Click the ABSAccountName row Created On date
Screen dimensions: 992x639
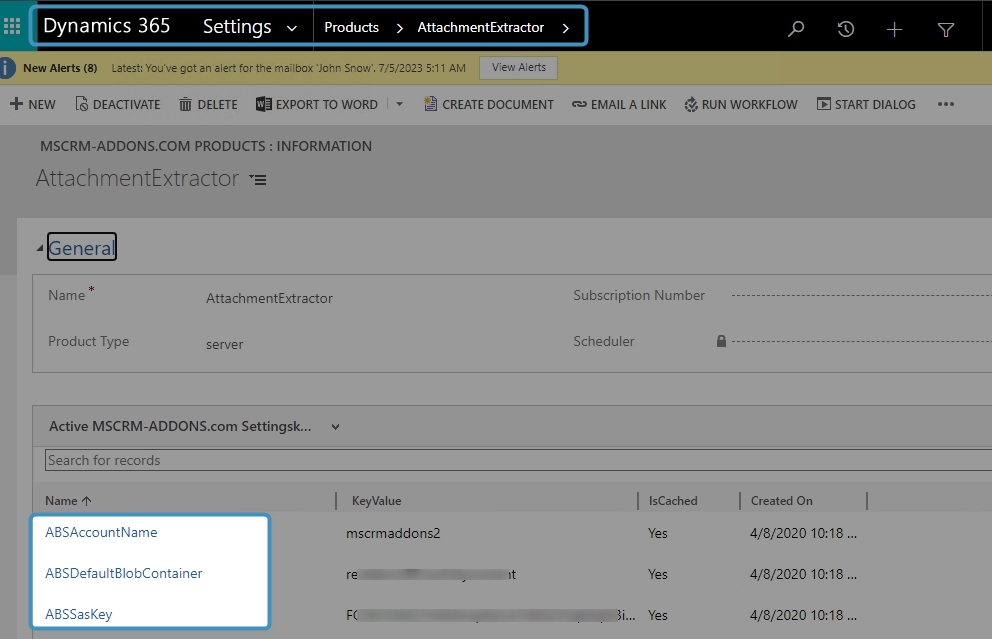[x=803, y=533]
